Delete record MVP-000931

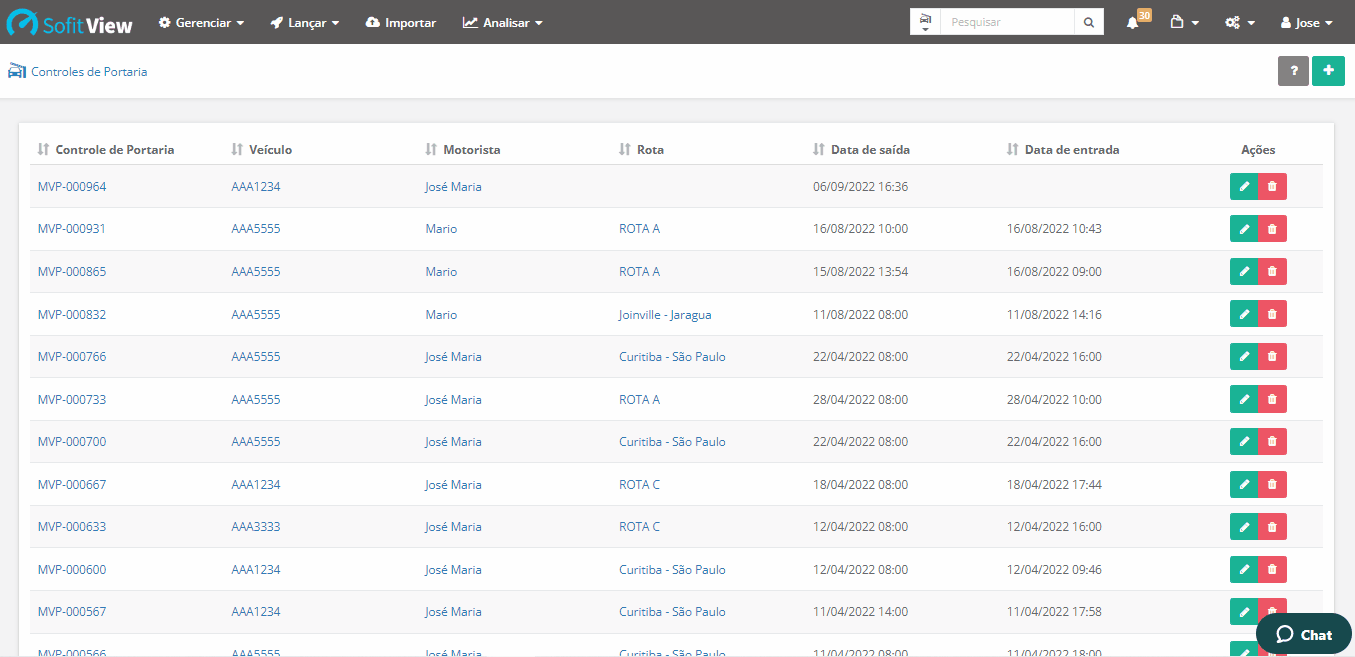pos(1272,229)
